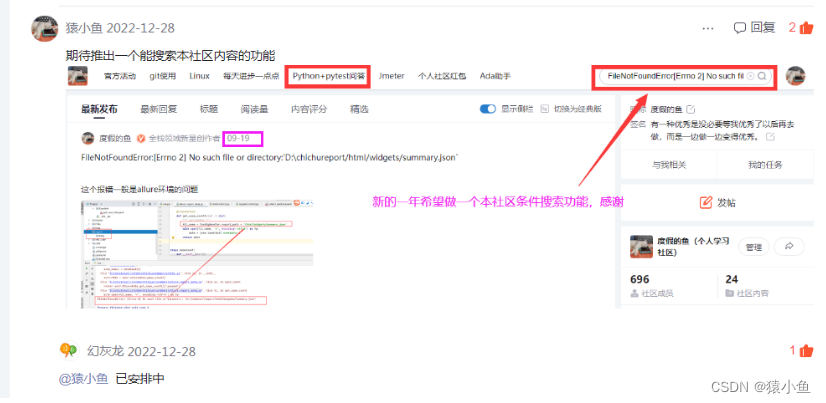Click the 度假的鱼 author name in post
The height and width of the screenshot is (403, 826).
[x=115, y=139]
